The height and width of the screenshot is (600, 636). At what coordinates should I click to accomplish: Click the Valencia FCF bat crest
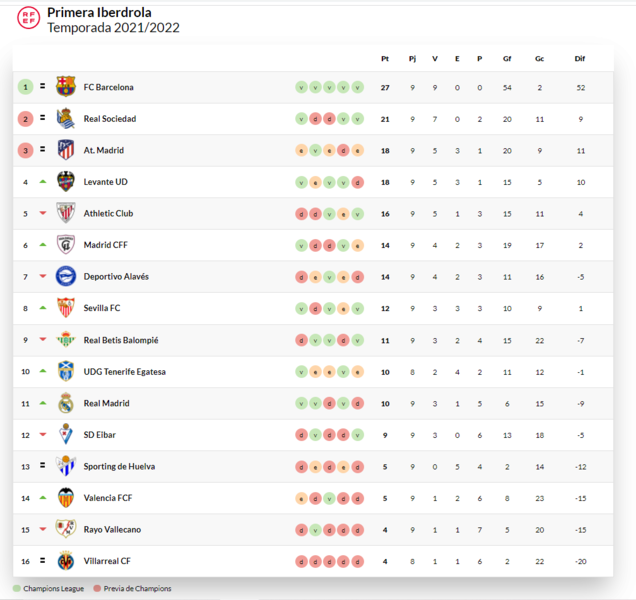click(x=66, y=498)
